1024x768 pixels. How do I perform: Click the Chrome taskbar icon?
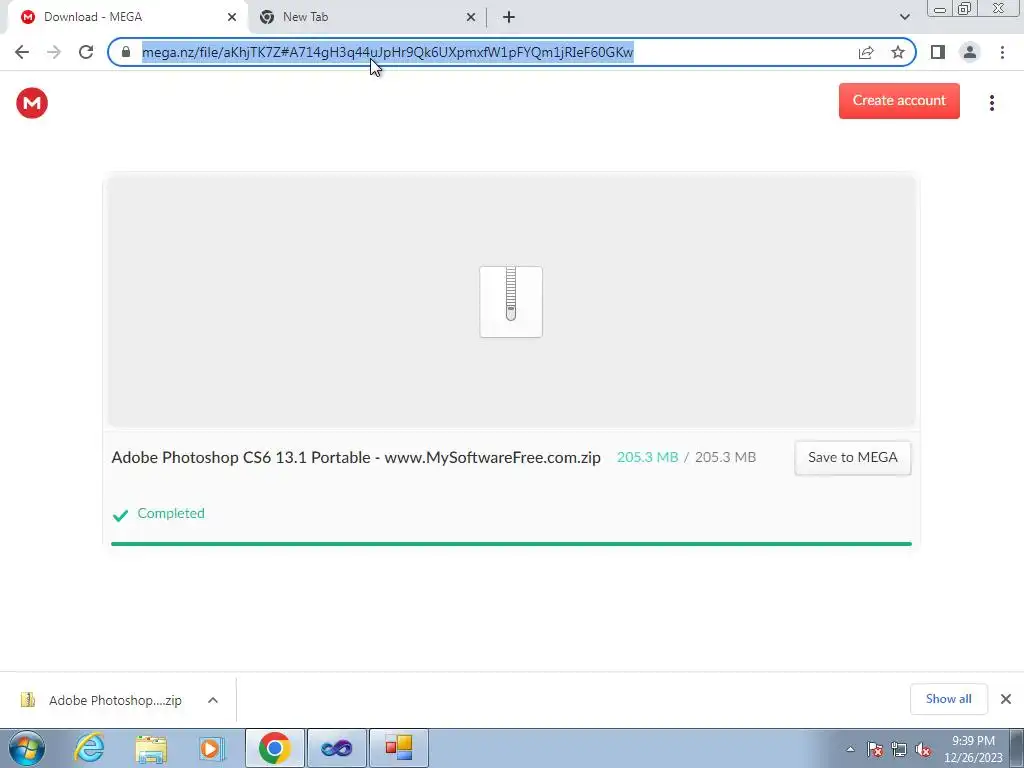[274, 748]
